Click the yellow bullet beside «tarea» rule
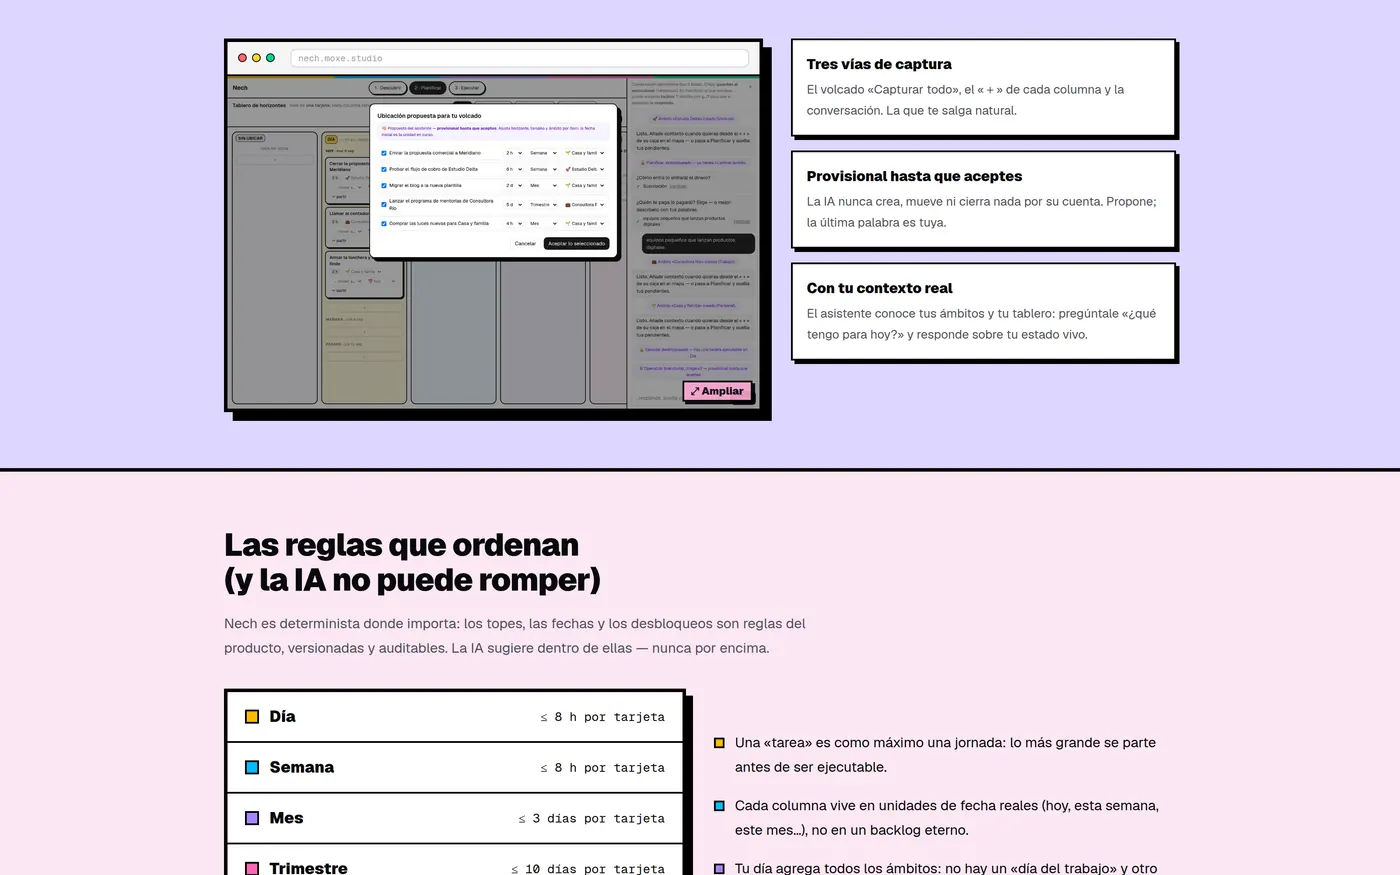Viewport: 1400px width, 875px height. click(719, 743)
